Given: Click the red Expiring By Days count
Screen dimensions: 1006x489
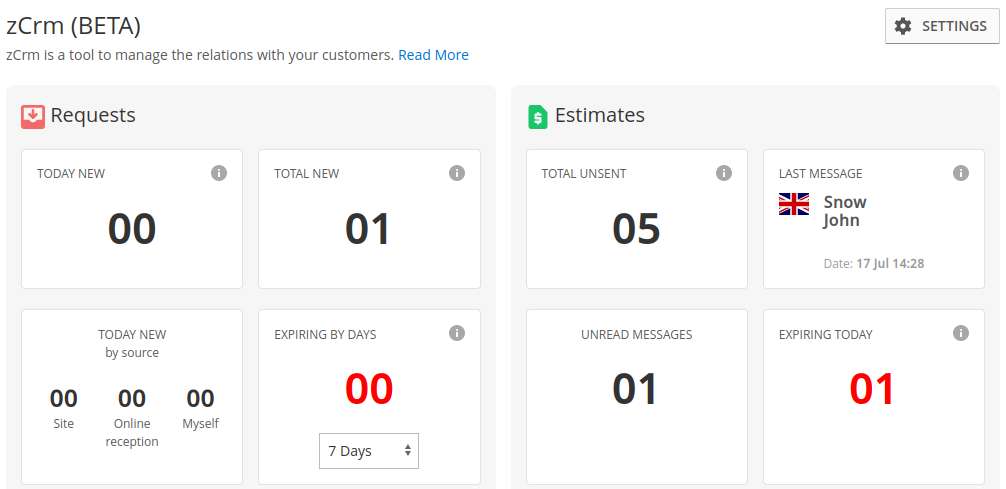Looking at the screenshot, I should point(368,389).
